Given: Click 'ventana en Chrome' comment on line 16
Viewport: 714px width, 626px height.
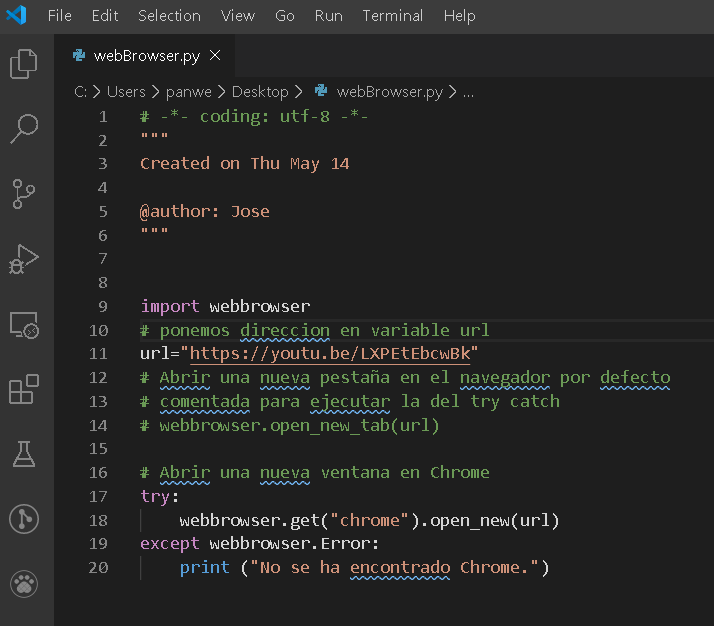Looking at the screenshot, I should [x=405, y=473].
